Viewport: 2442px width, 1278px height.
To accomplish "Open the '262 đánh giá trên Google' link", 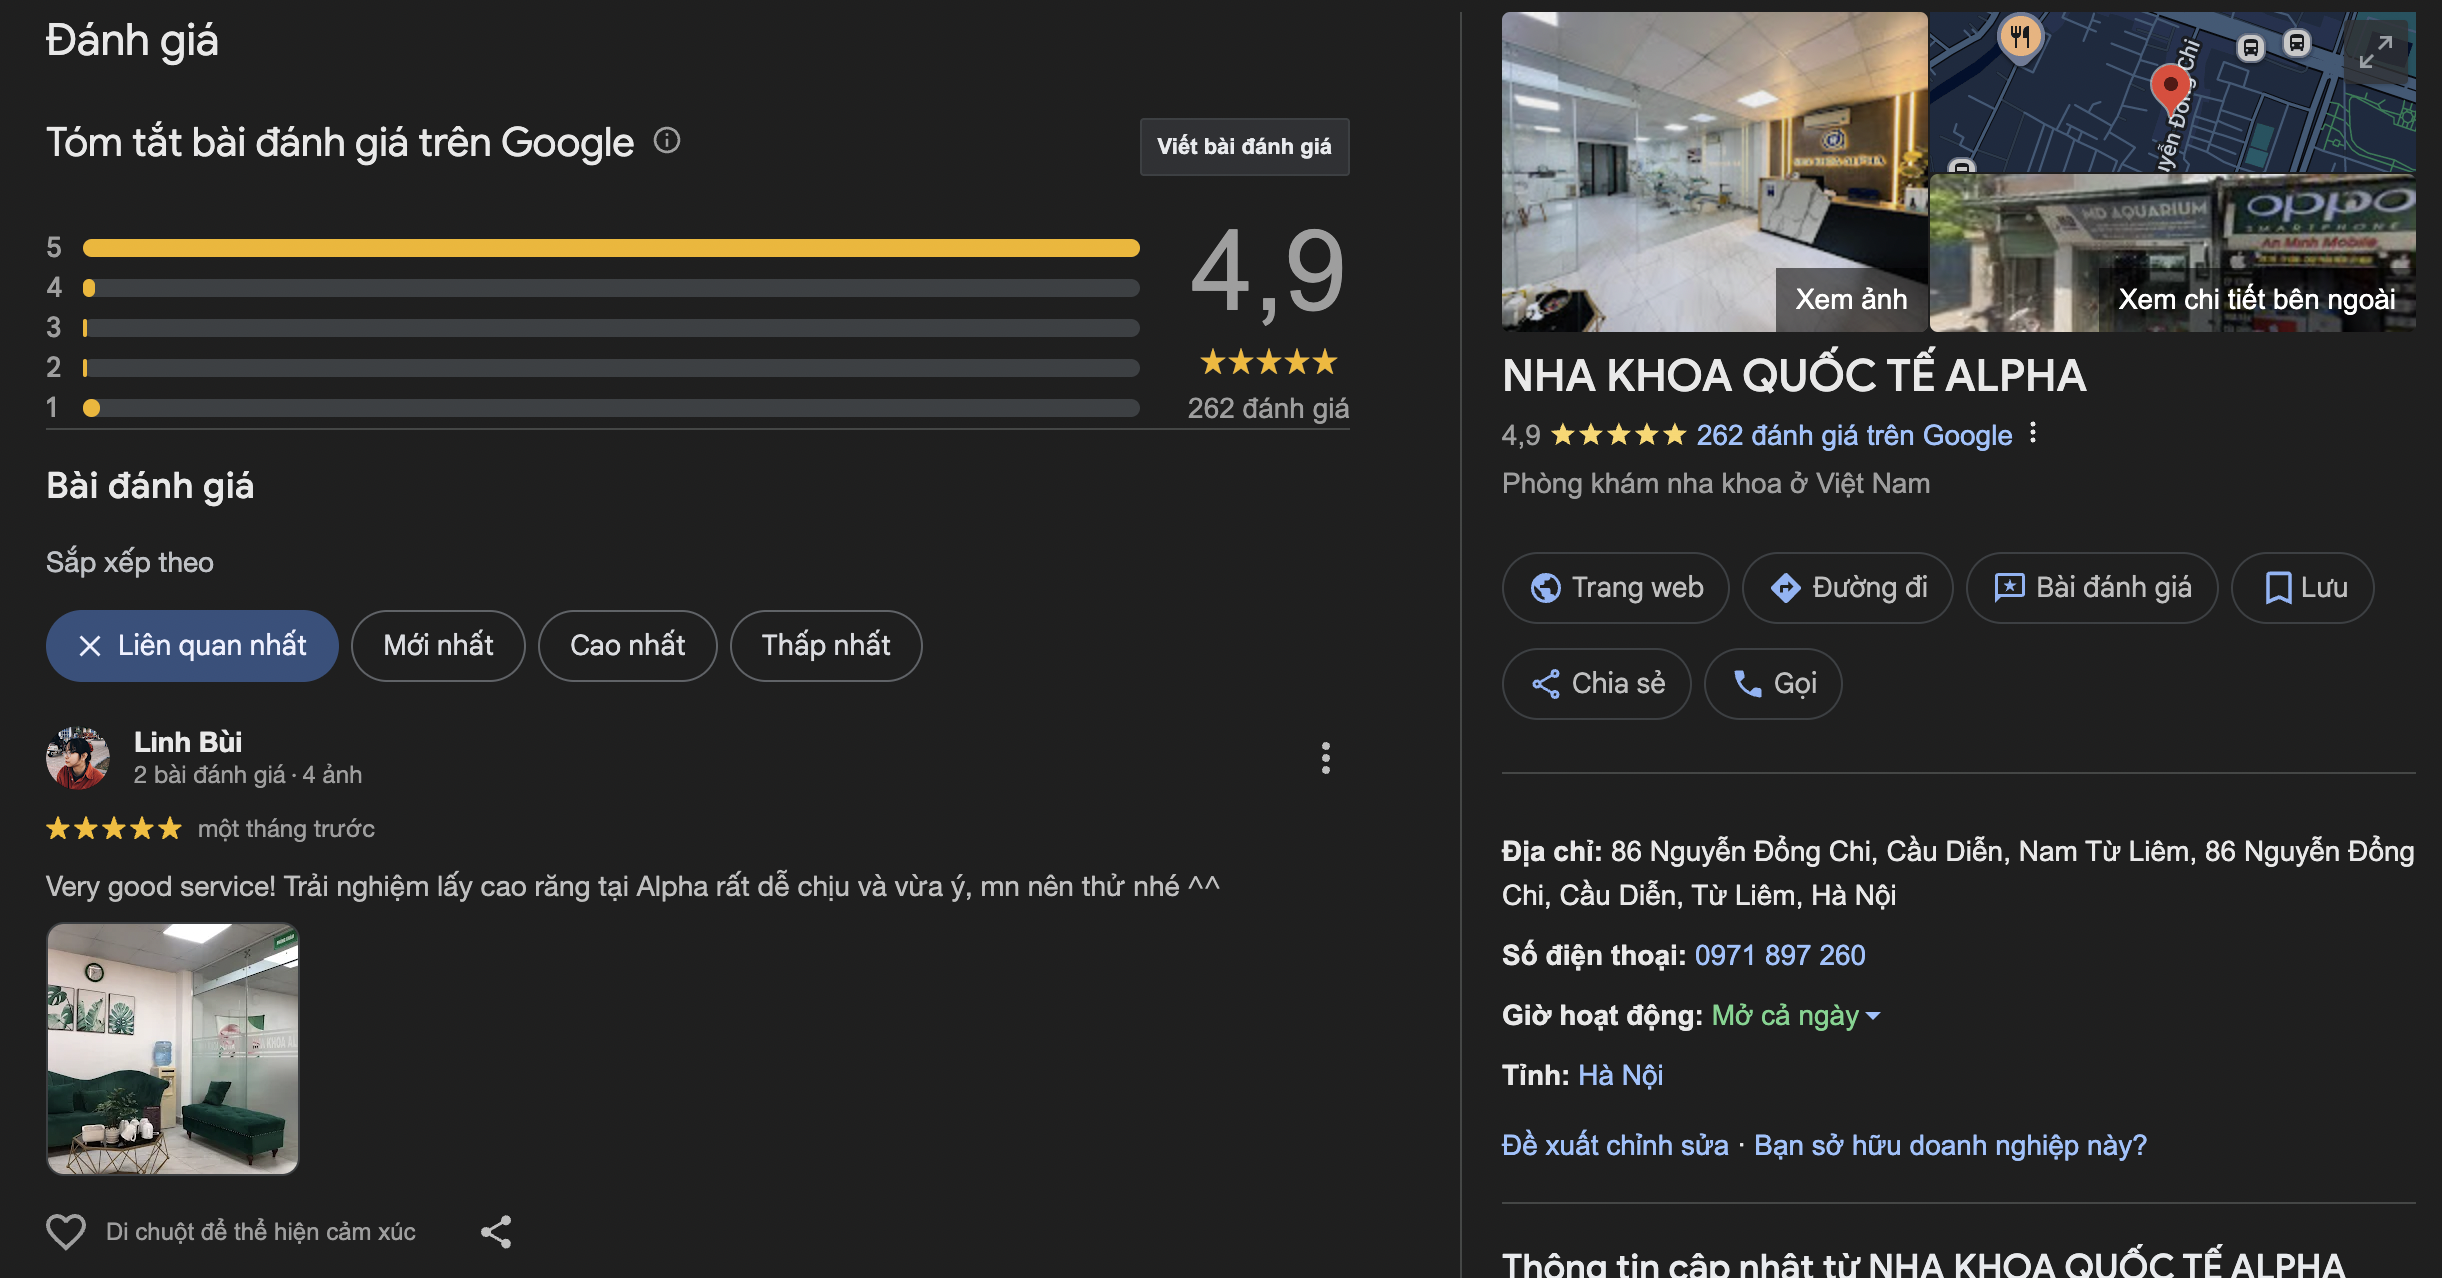I will (1854, 435).
